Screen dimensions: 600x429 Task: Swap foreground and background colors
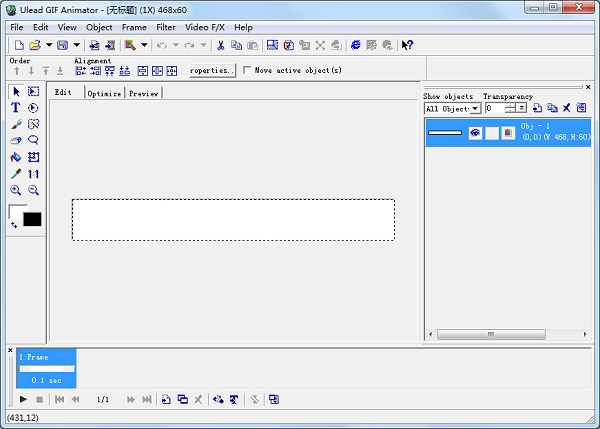click(x=14, y=225)
